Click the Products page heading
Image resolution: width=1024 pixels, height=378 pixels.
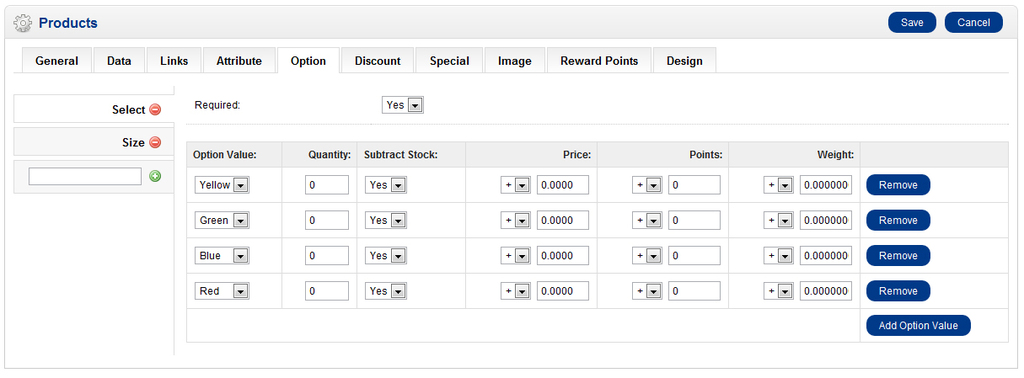pyautogui.click(x=68, y=23)
